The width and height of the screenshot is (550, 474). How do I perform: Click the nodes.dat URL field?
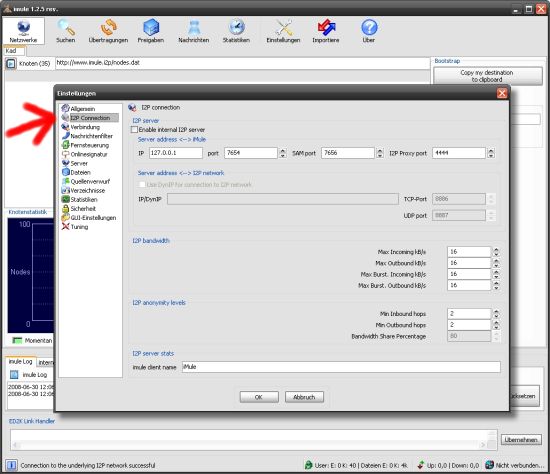[242, 63]
